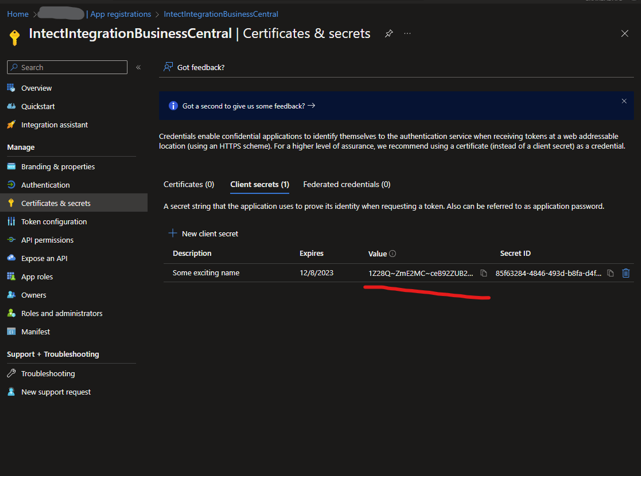Click the redacted tenant breadcrumb
Viewport: 641px width, 477px height.
point(61,13)
